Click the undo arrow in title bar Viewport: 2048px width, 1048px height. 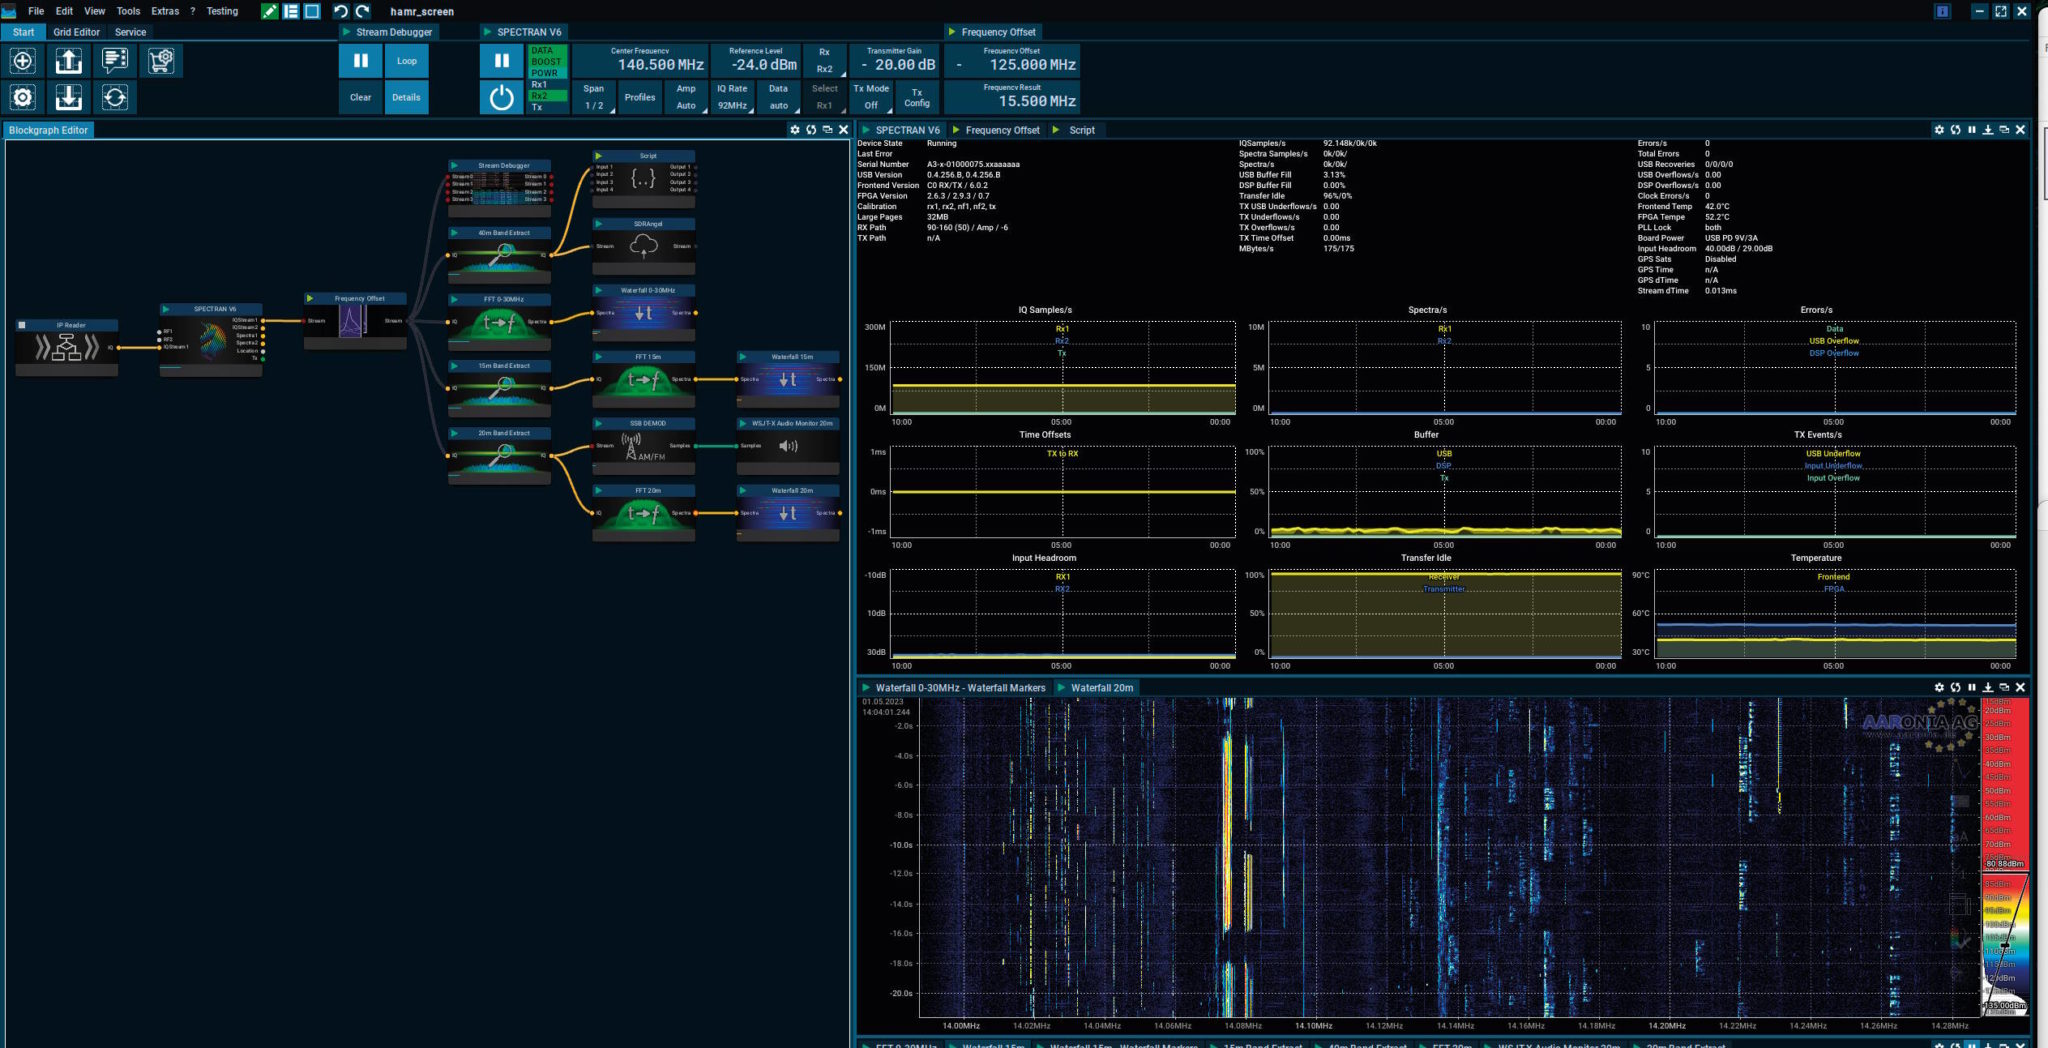coord(340,11)
